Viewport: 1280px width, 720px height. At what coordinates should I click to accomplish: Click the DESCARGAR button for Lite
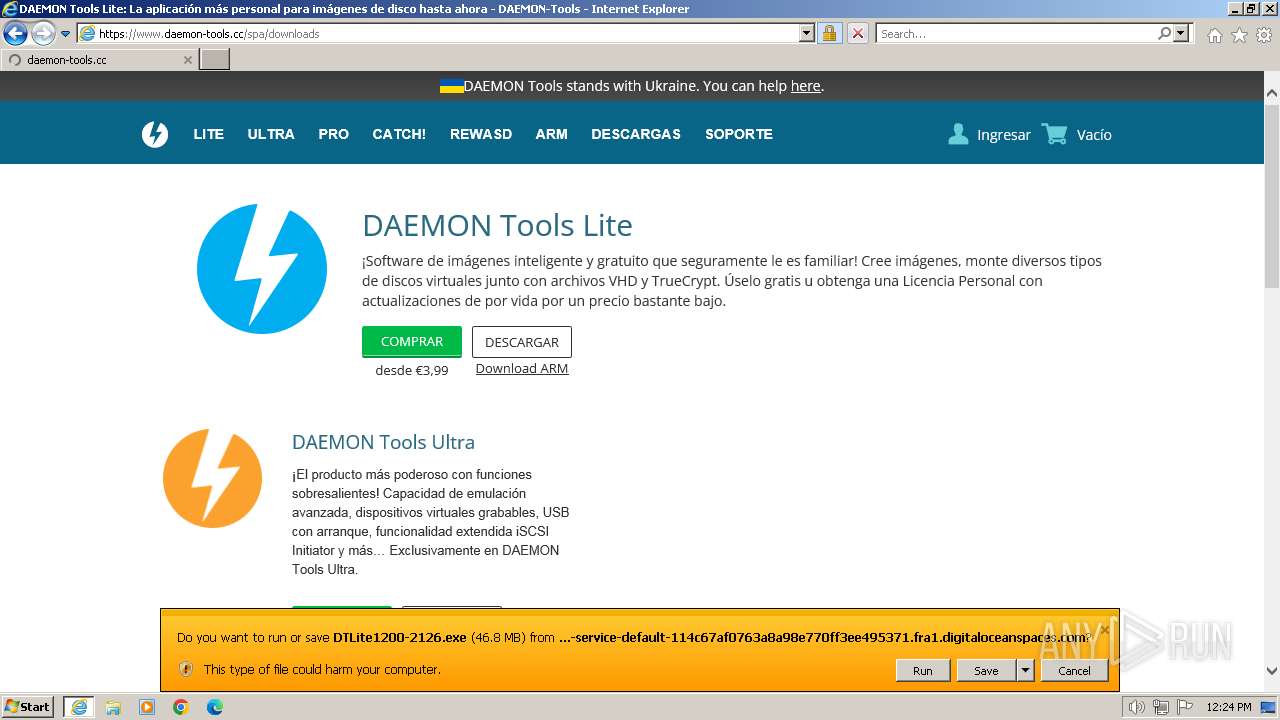tap(522, 342)
